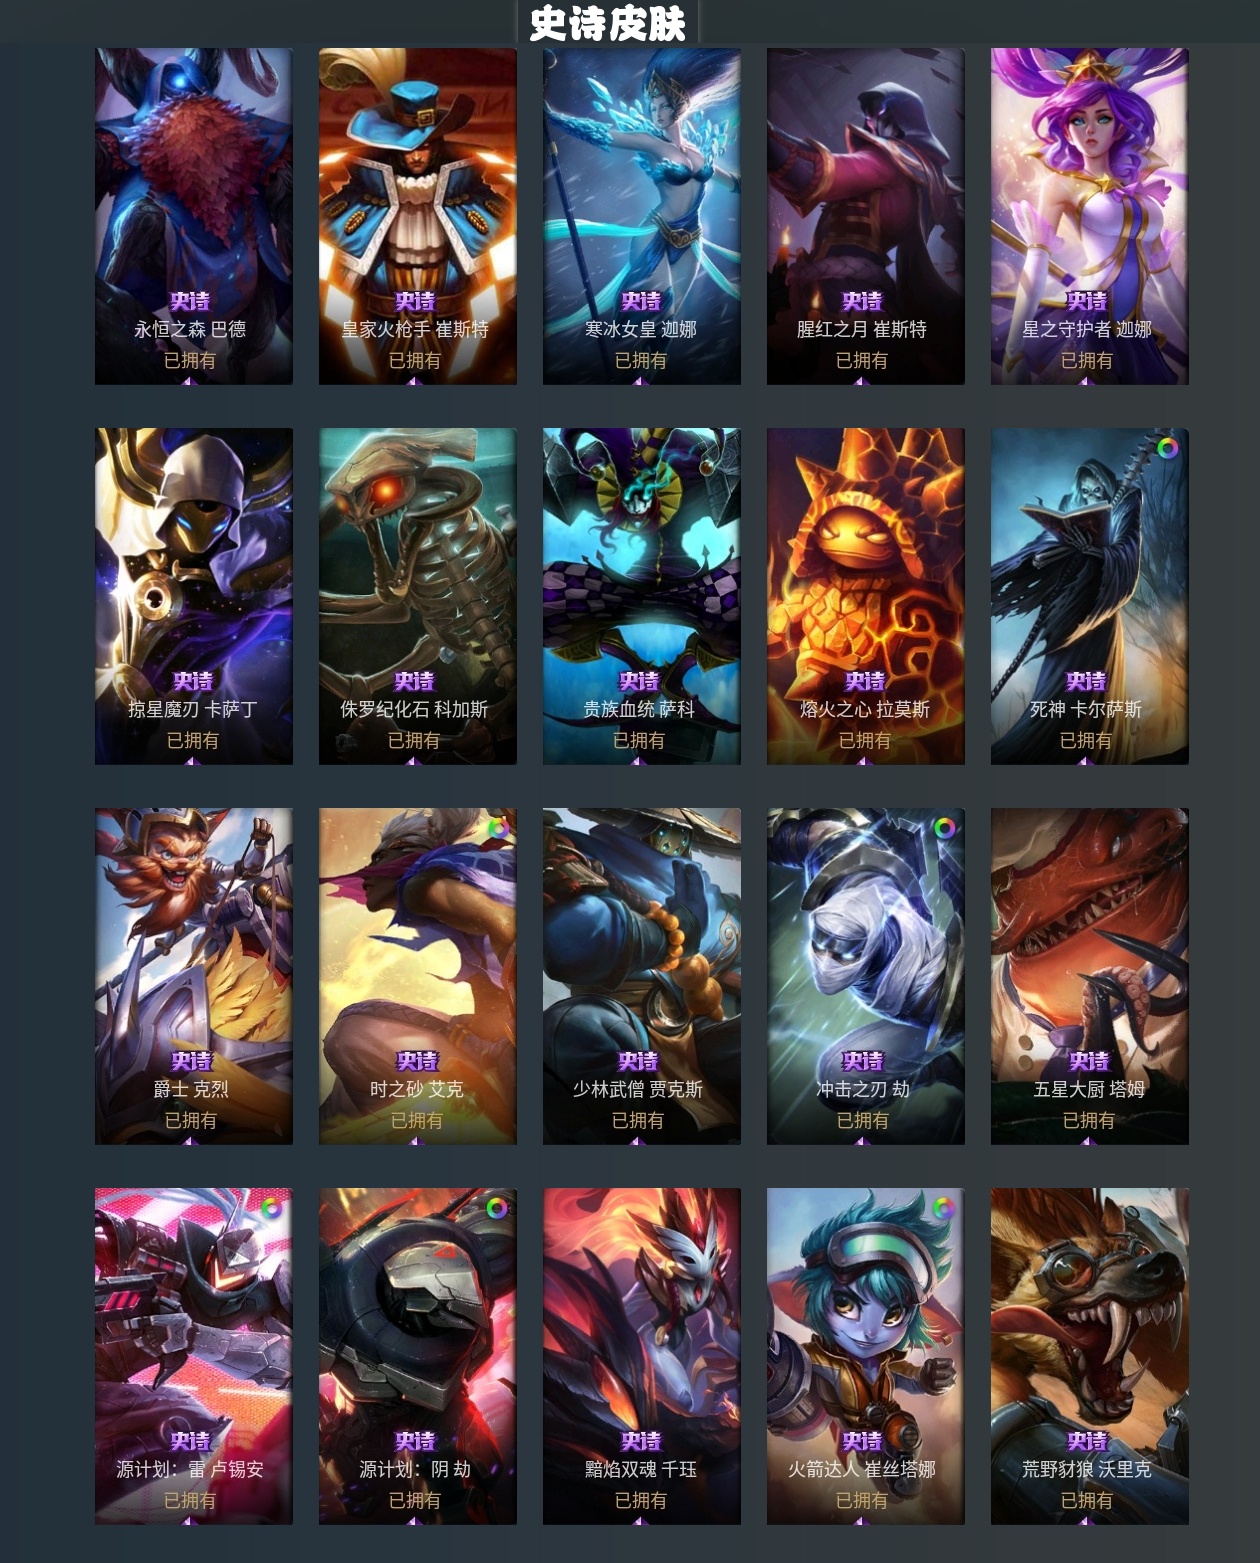Click chroma wheel icon on 火箭达人 崔丝塔娜 card

[x=943, y=1208]
